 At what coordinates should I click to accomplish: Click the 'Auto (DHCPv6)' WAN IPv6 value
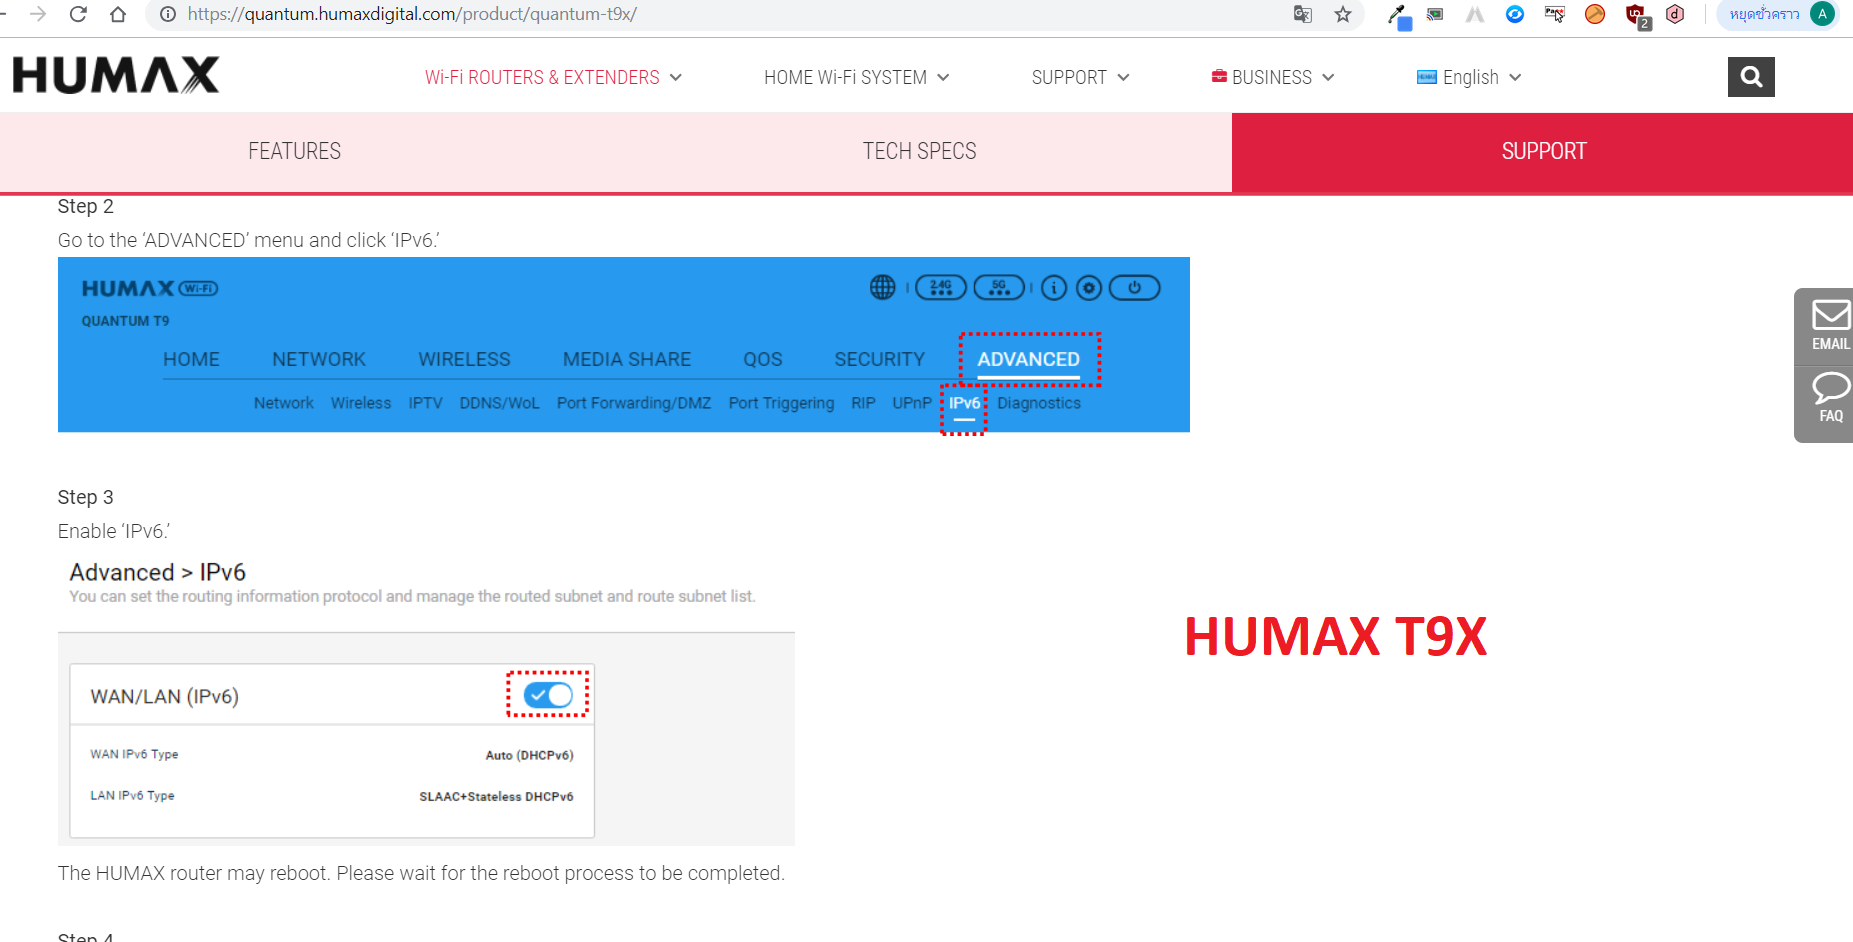(529, 755)
